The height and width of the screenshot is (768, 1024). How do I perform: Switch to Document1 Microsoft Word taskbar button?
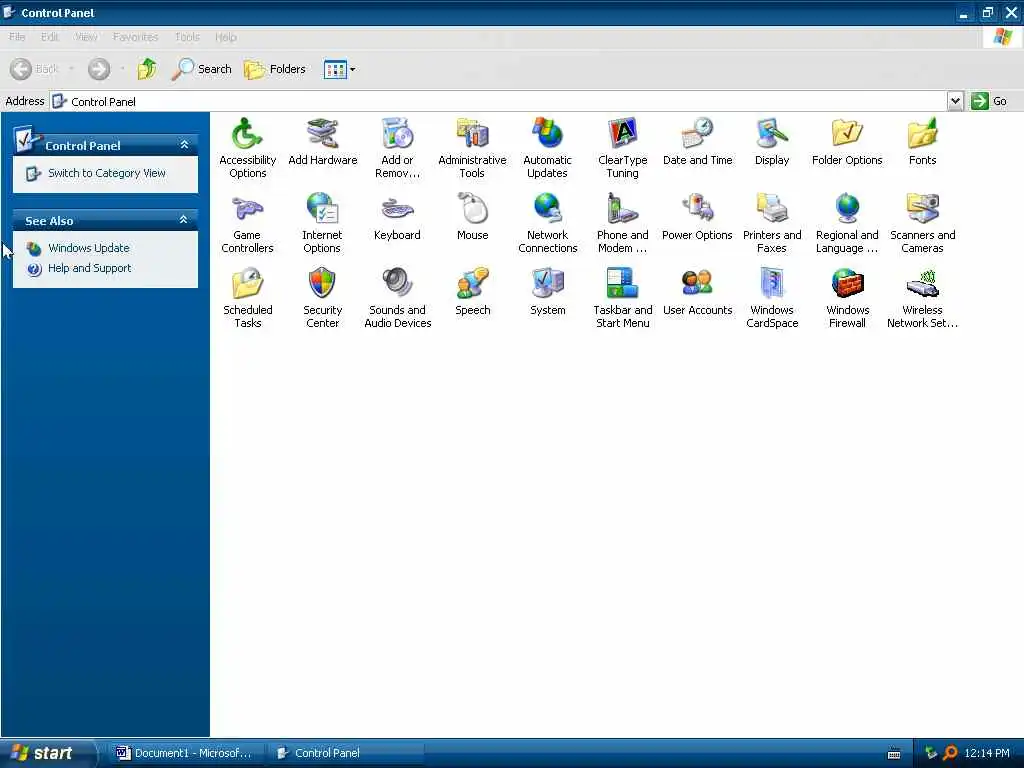(185, 753)
